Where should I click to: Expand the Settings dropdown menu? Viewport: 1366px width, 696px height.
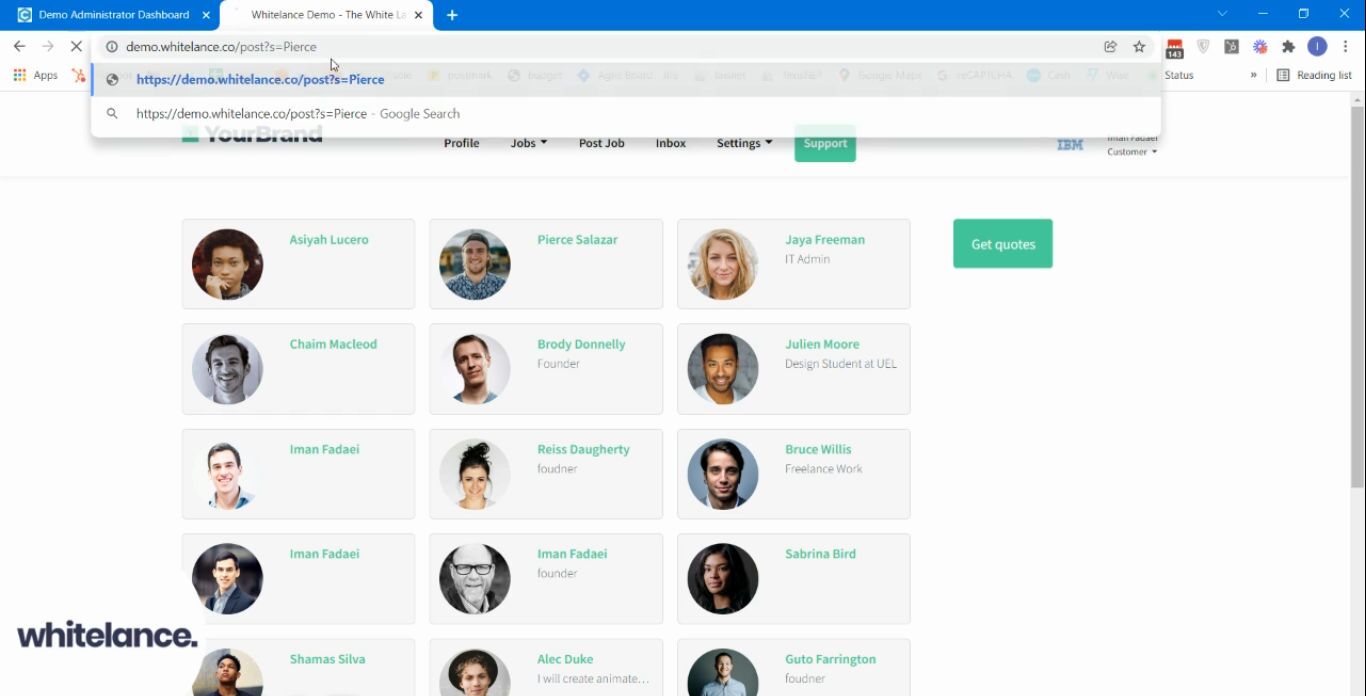click(x=744, y=143)
